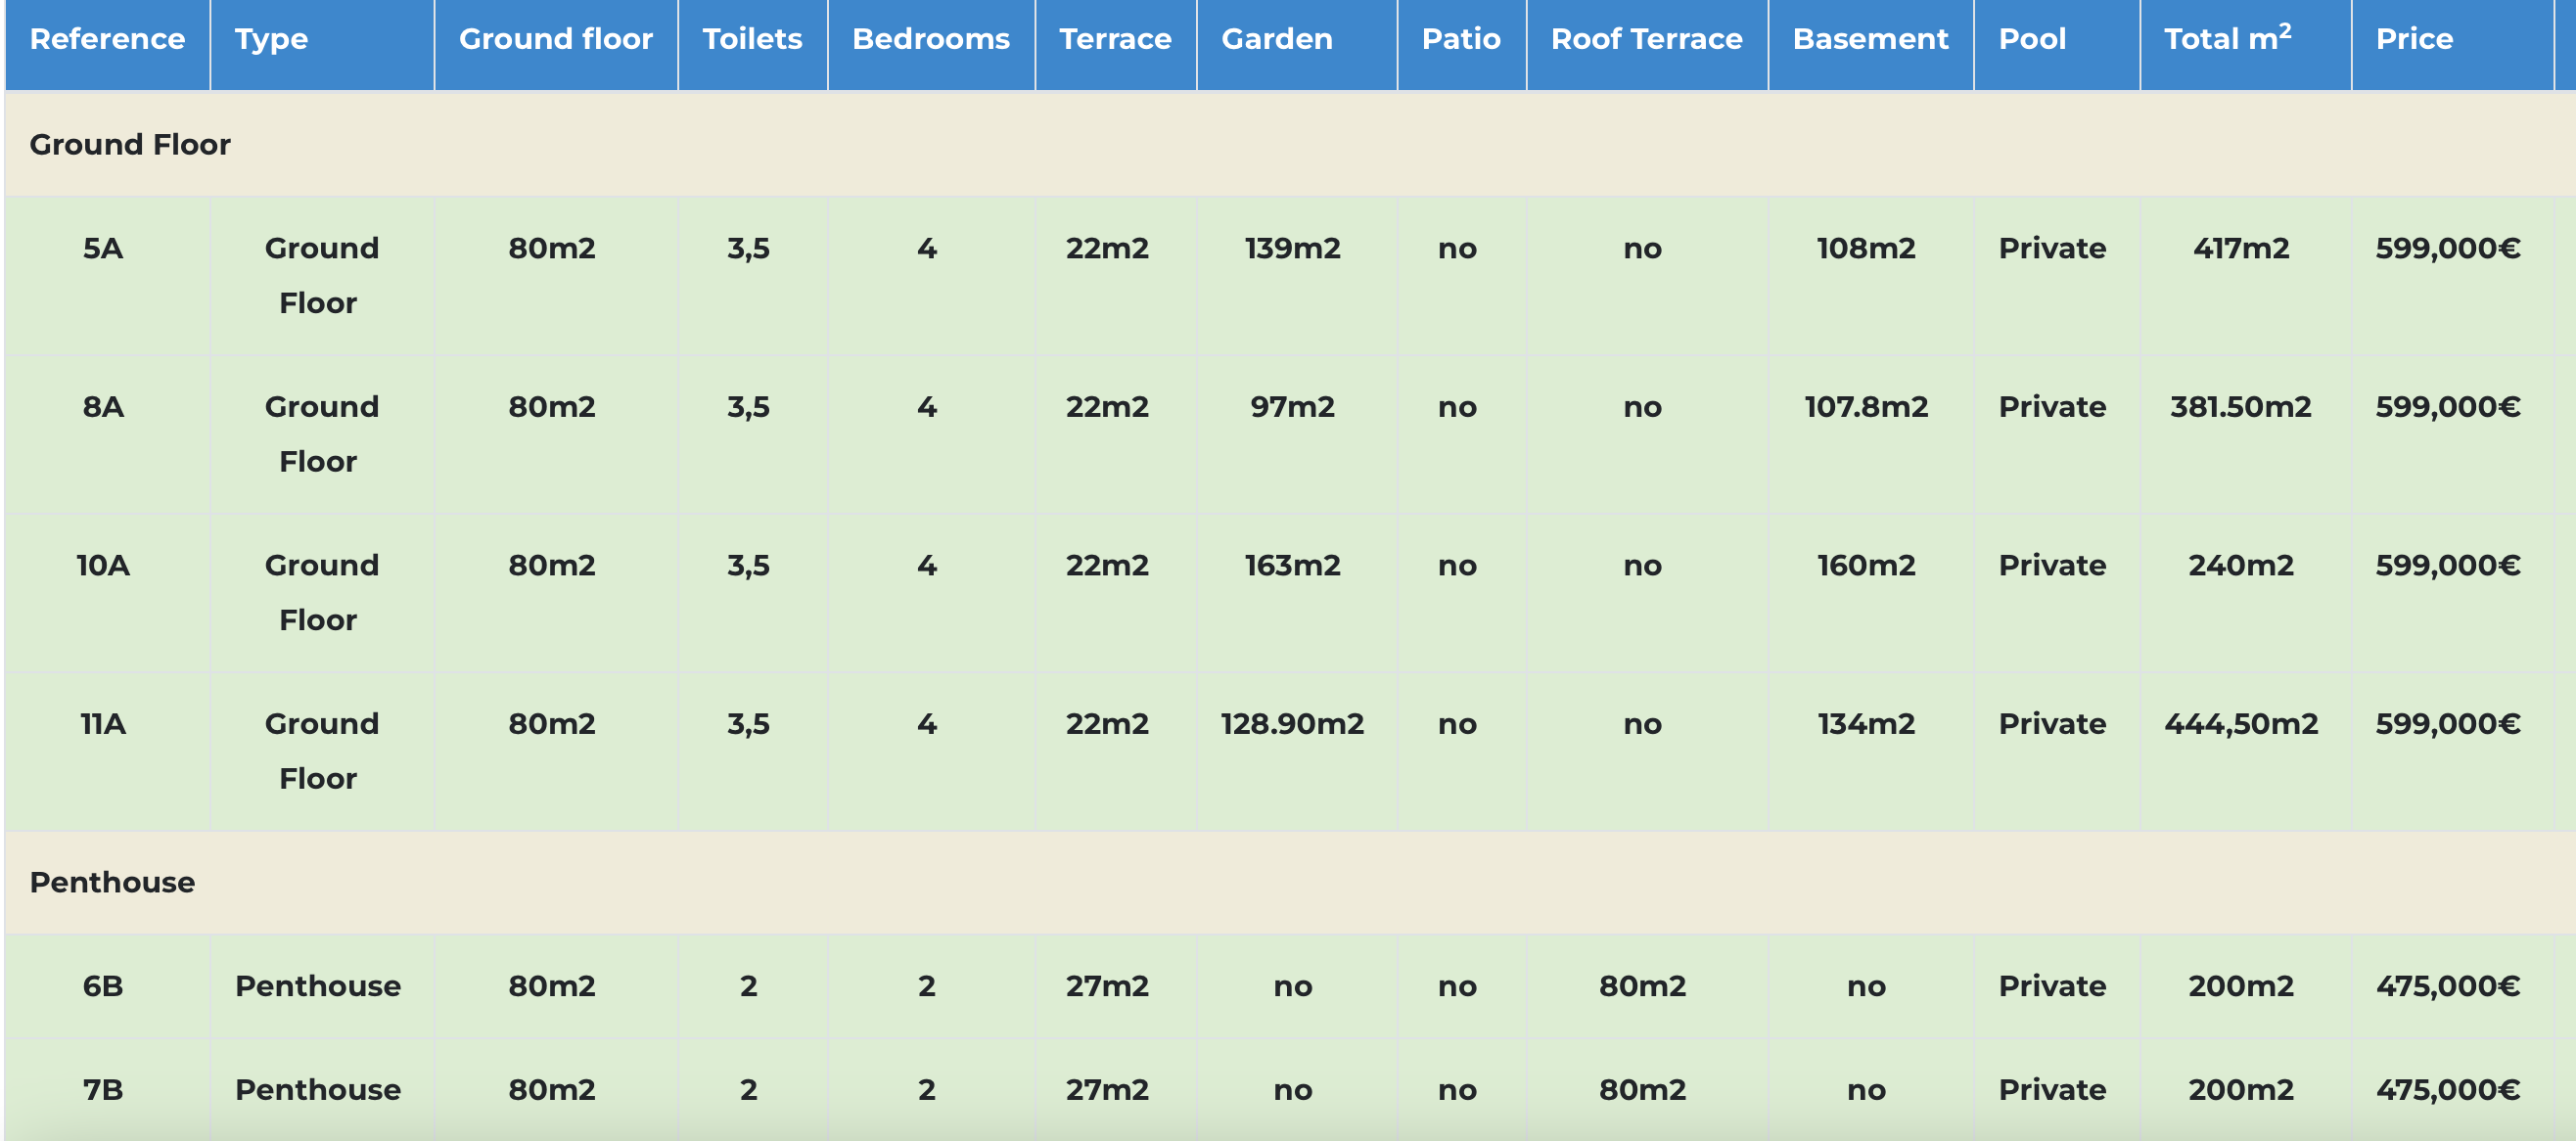Click the 107.8m2 basement value
This screenshot has width=2576, height=1141.
[x=1866, y=407]
